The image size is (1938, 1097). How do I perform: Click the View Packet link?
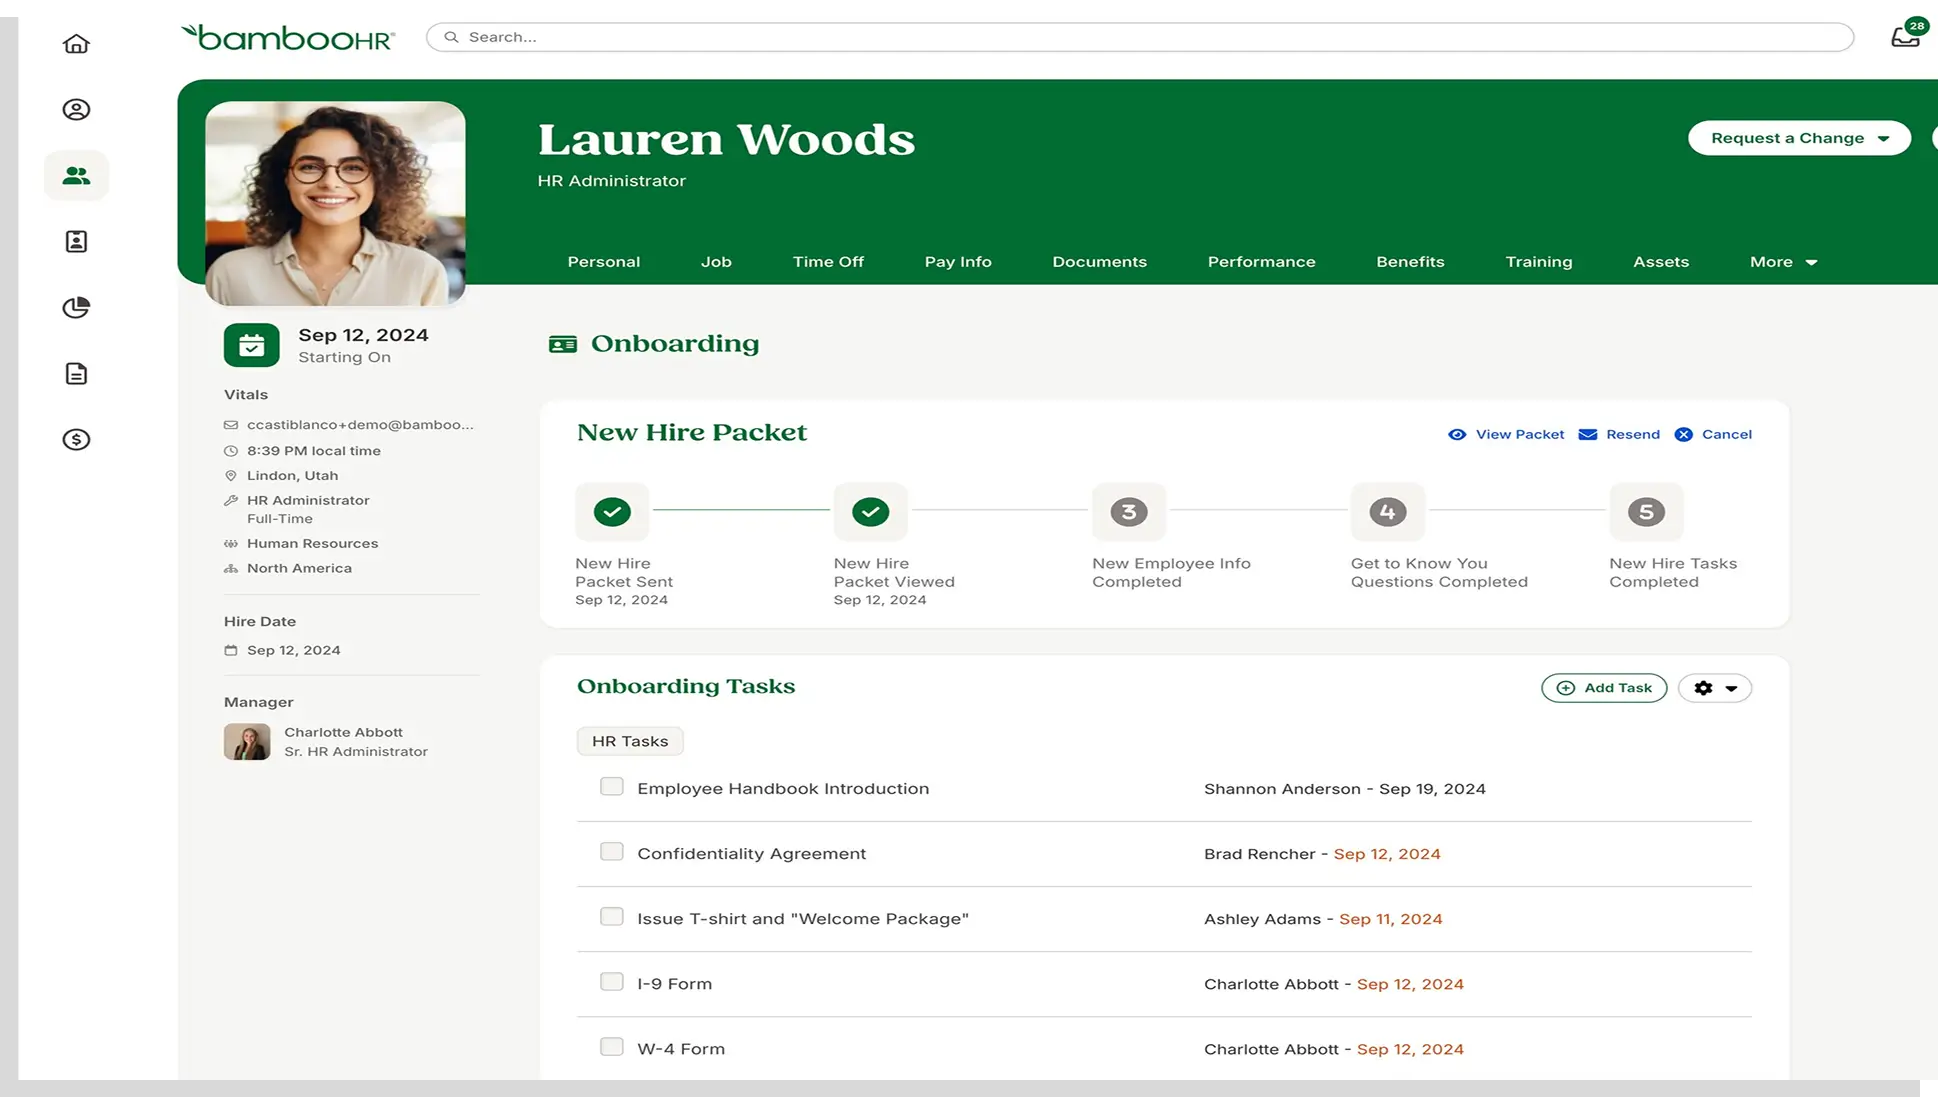1506,434
